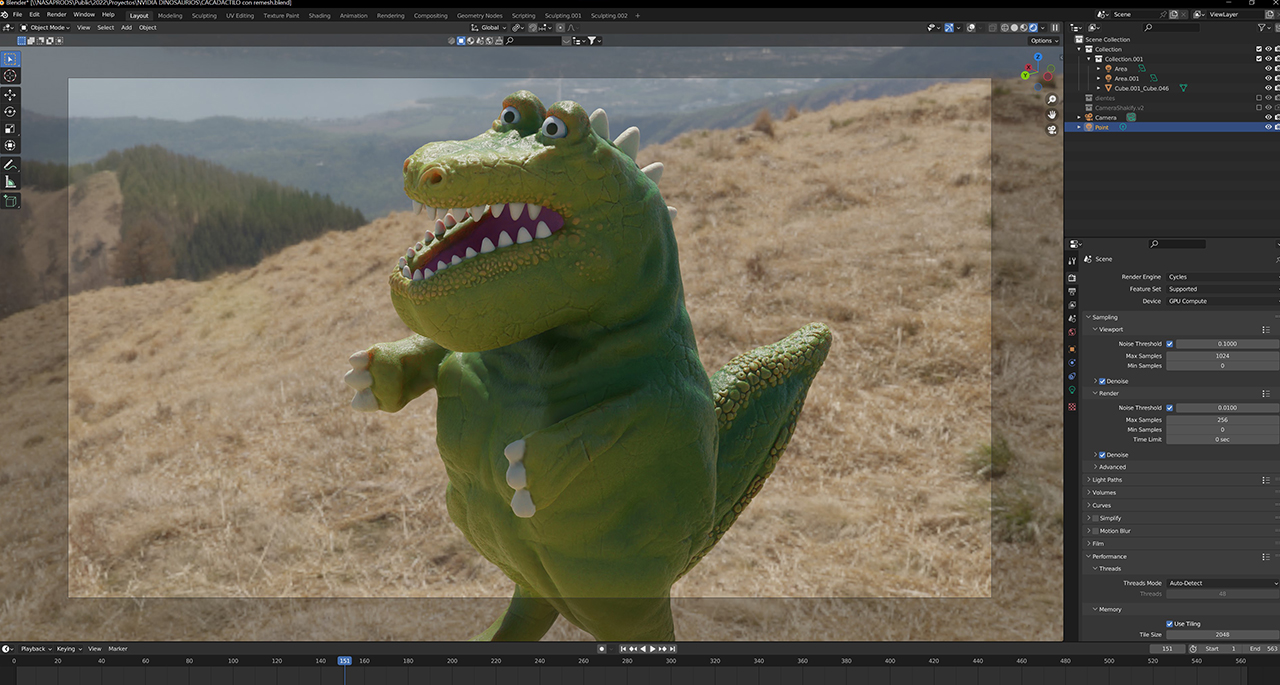Image resolution: width=1280 pixels, height=685 pixels.
Task: Open the Texture properties tab
Action: (x=1072, y=406)
